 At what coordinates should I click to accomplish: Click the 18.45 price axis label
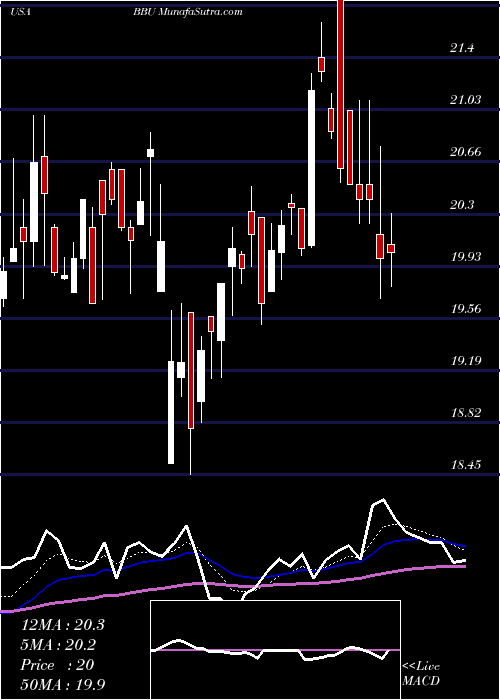tap(466, 465)
